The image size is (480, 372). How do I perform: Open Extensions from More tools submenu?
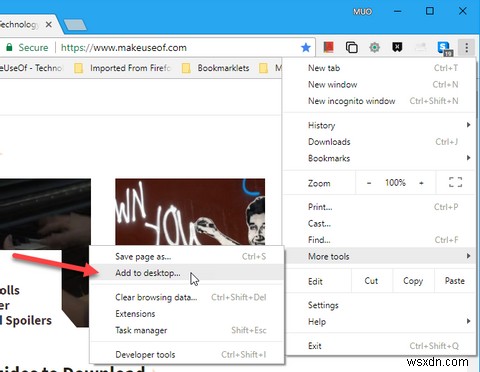tap(187, 314)
